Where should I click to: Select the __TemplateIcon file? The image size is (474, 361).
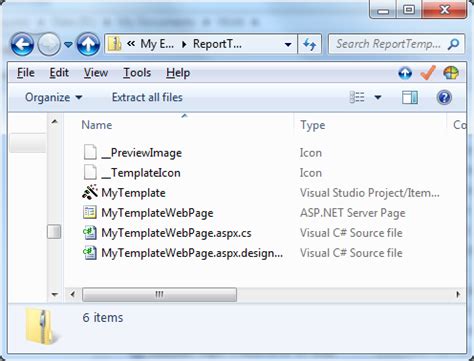(141, 173)
